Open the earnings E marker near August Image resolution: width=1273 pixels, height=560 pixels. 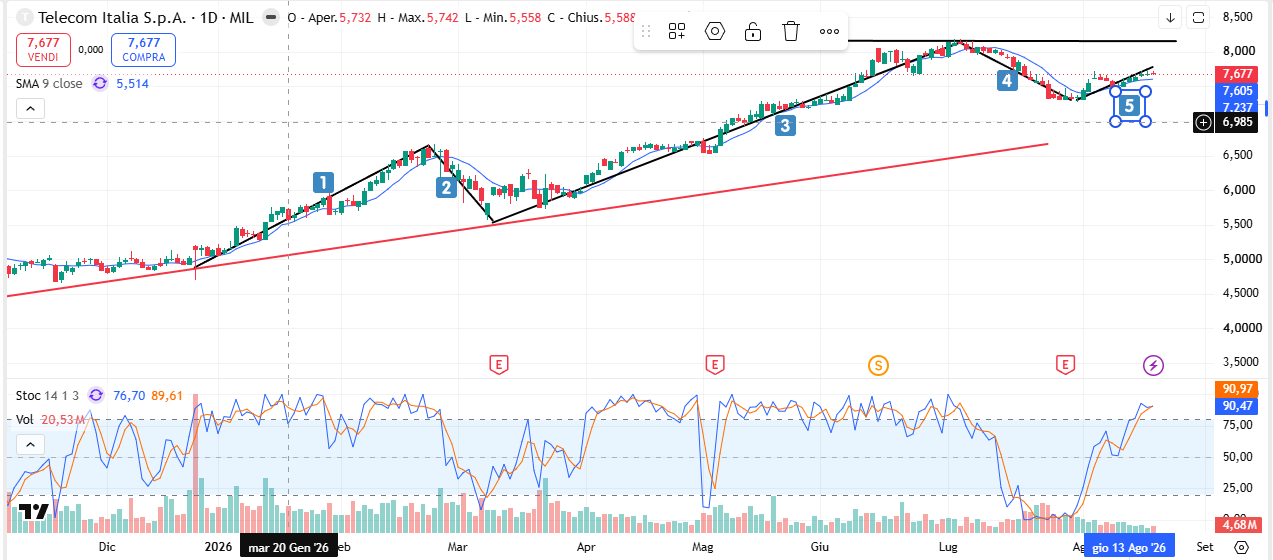(x=1066, y=365)
